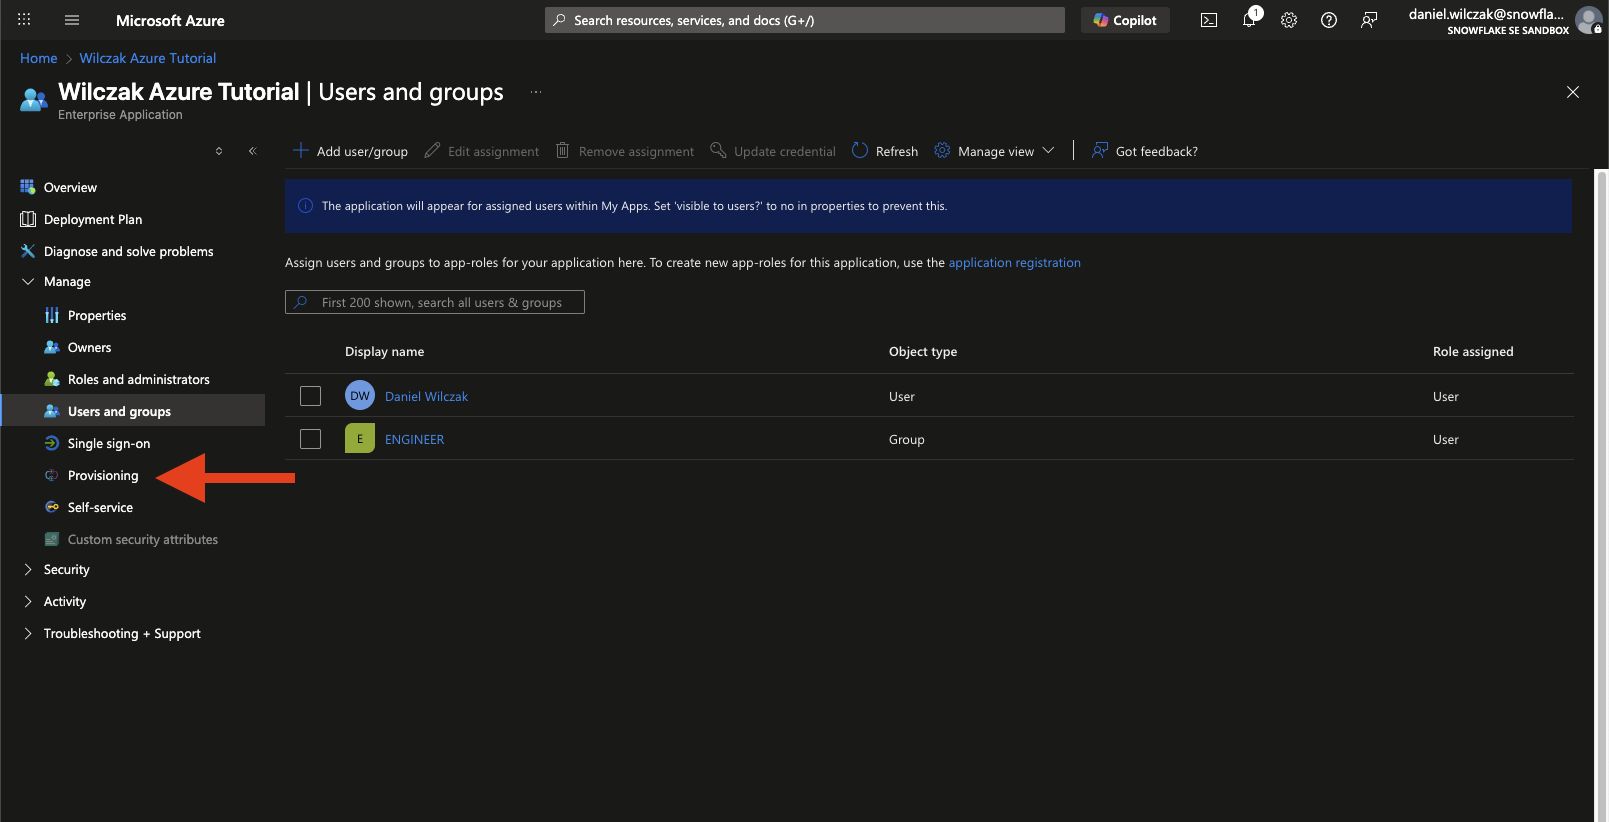
Task: Open the feedback icon in header
Action: point(1369,20)
